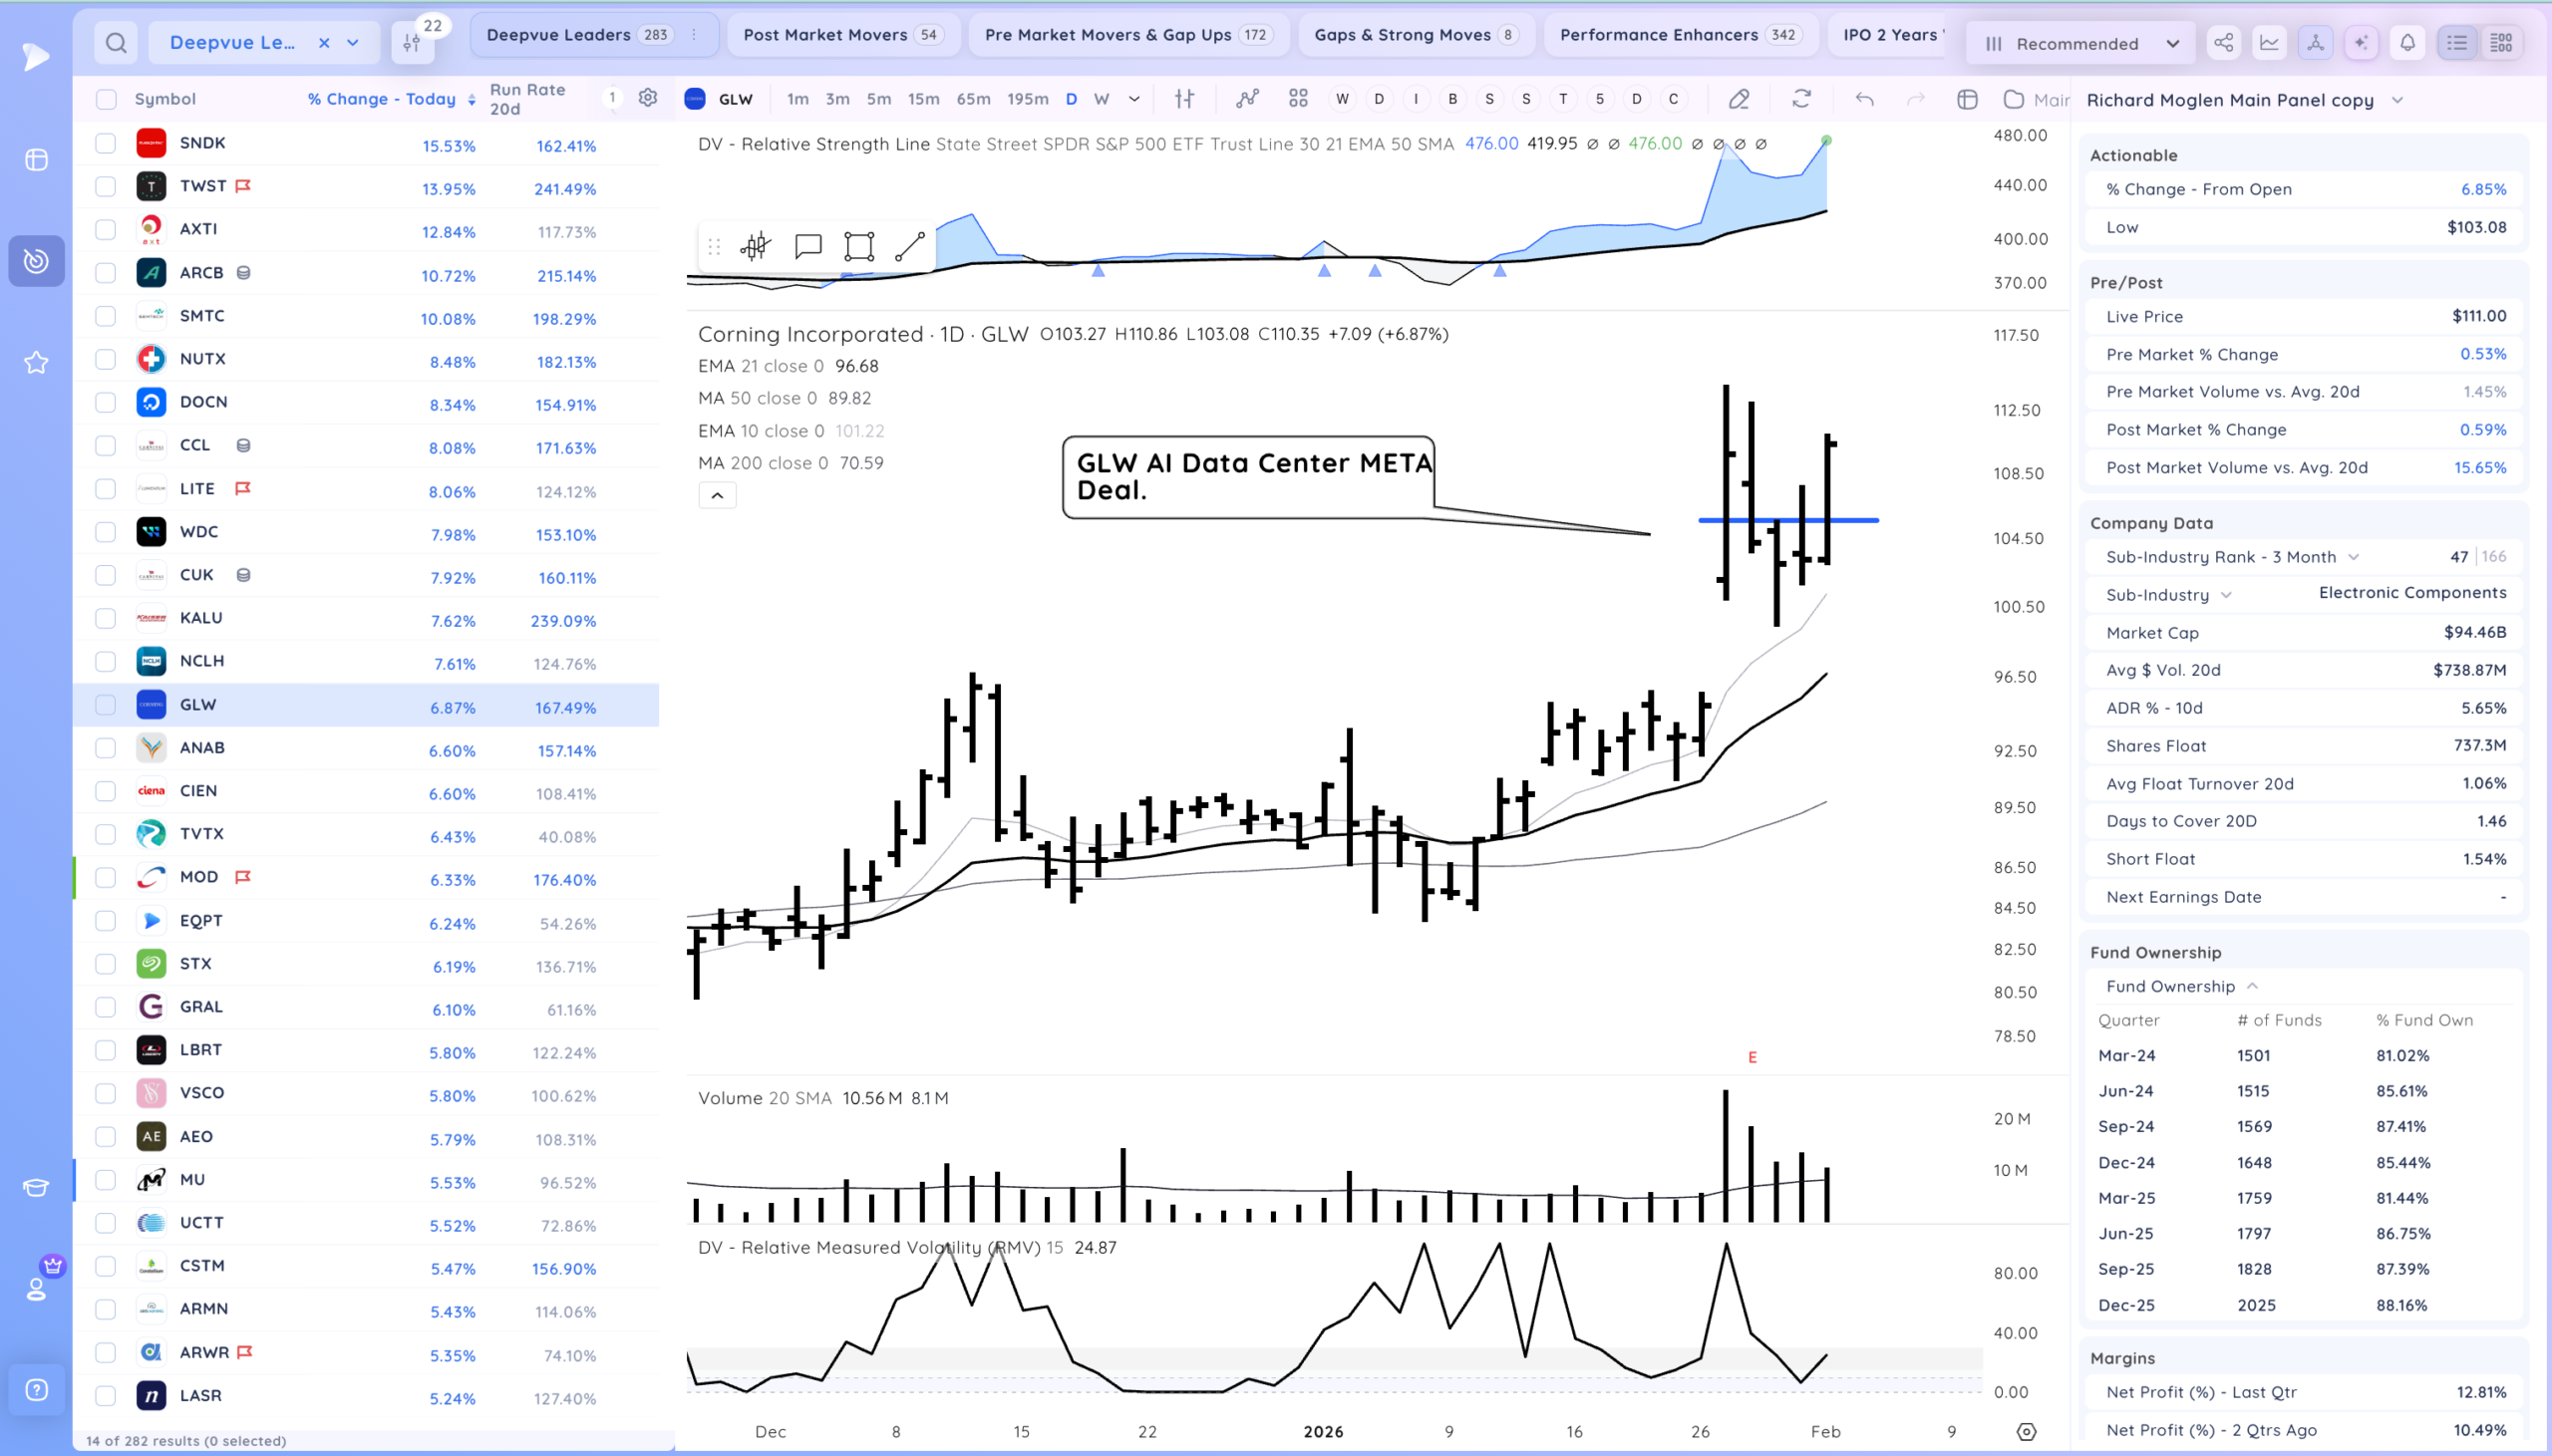The width and height of the screenshot is (2552, 1456).
Task: Select the trend line drawing tool
Action: [909, 246]
